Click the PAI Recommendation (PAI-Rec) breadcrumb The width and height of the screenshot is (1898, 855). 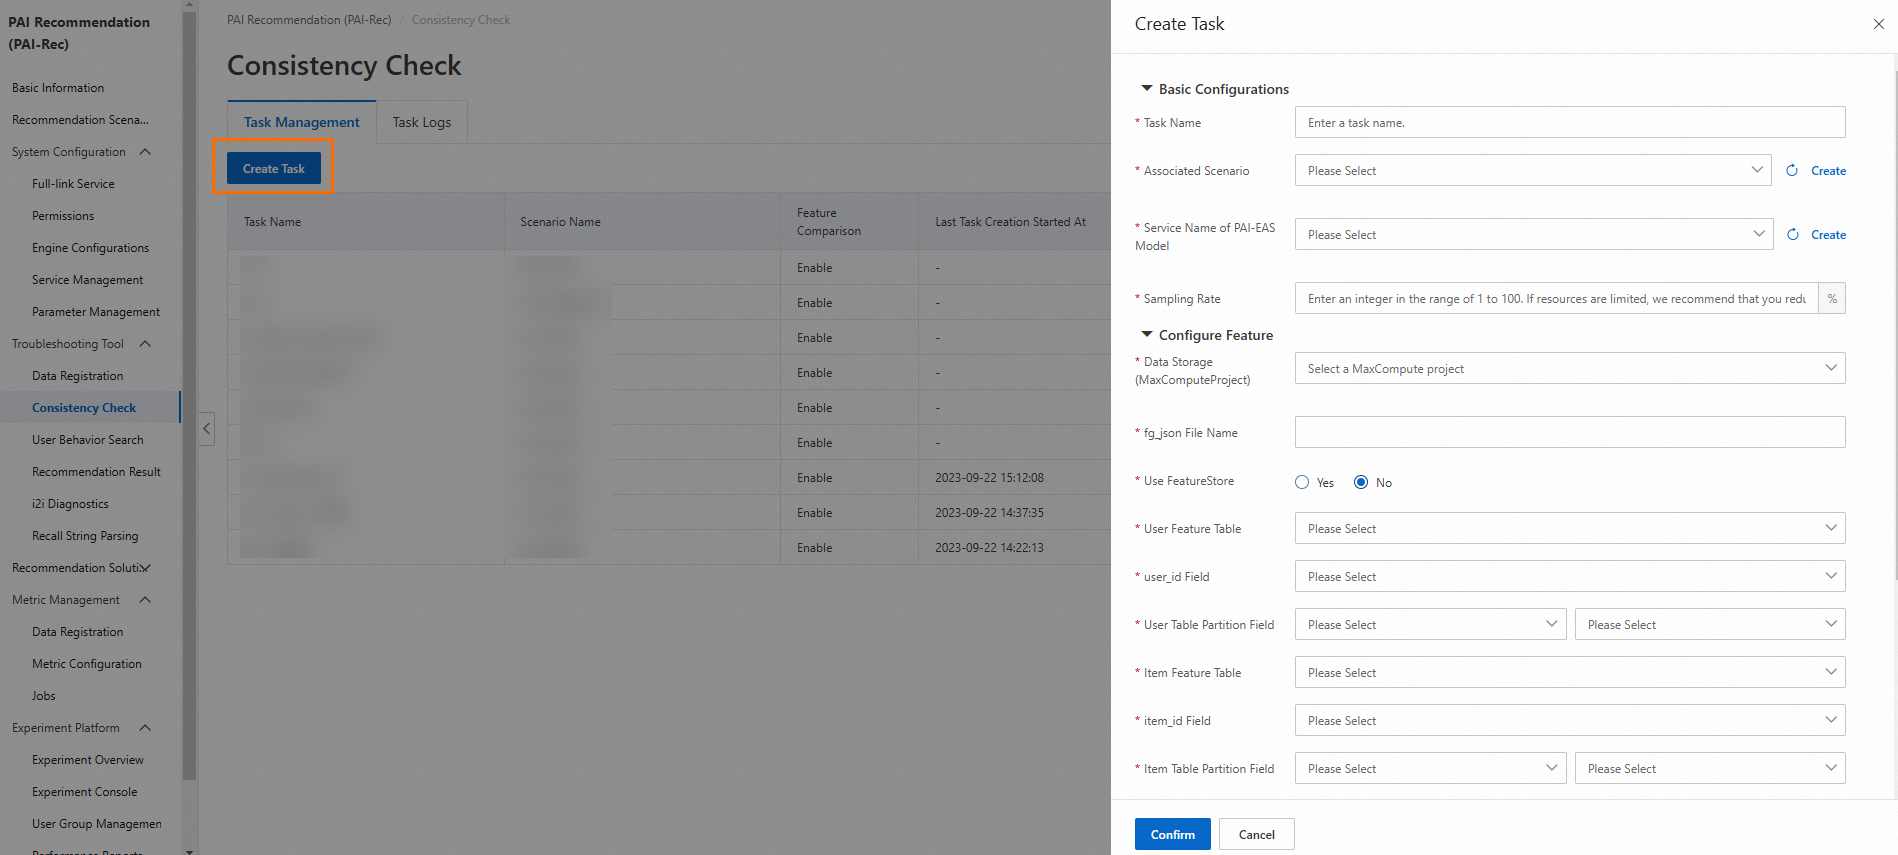[309, 20]
